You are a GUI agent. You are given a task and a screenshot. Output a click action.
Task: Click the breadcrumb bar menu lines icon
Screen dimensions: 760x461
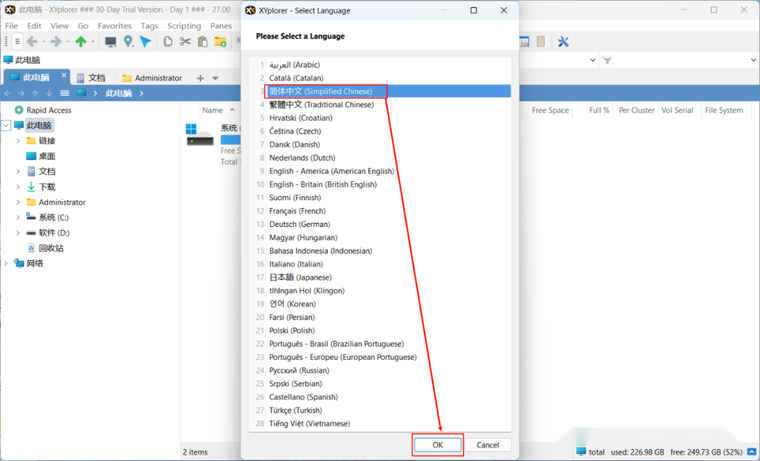pos(64,93)
